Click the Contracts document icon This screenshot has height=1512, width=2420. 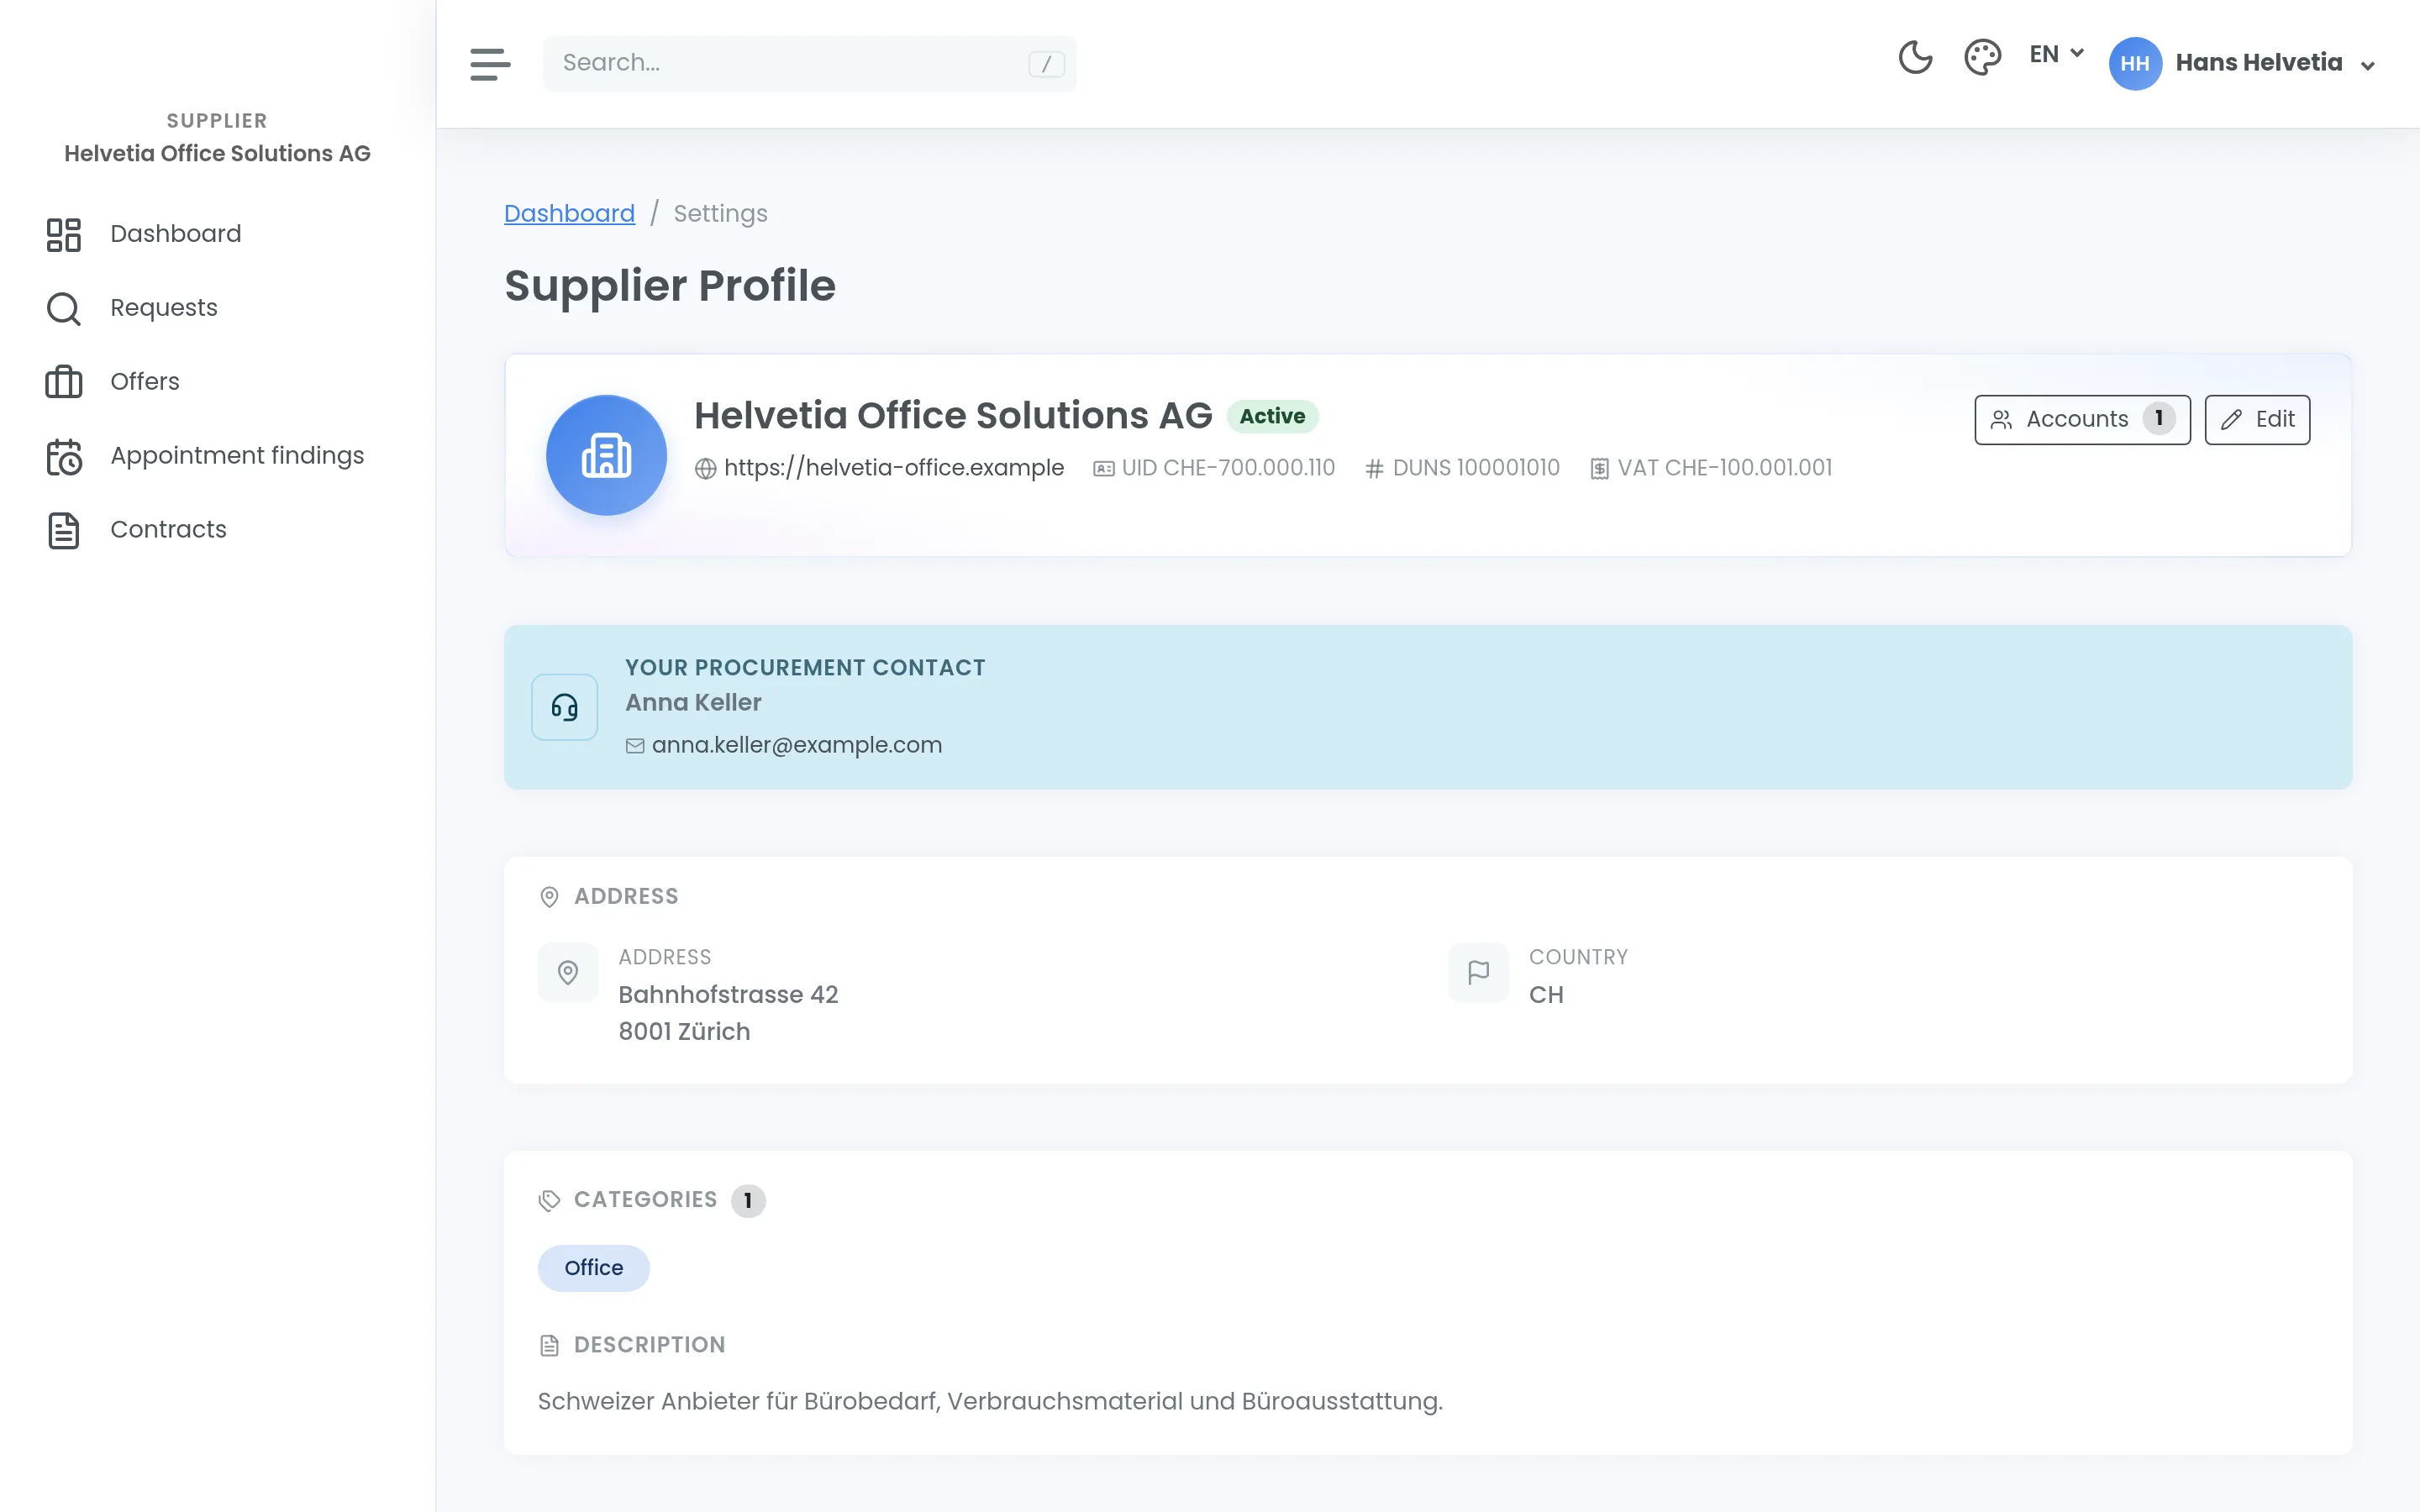coord(64,530)
